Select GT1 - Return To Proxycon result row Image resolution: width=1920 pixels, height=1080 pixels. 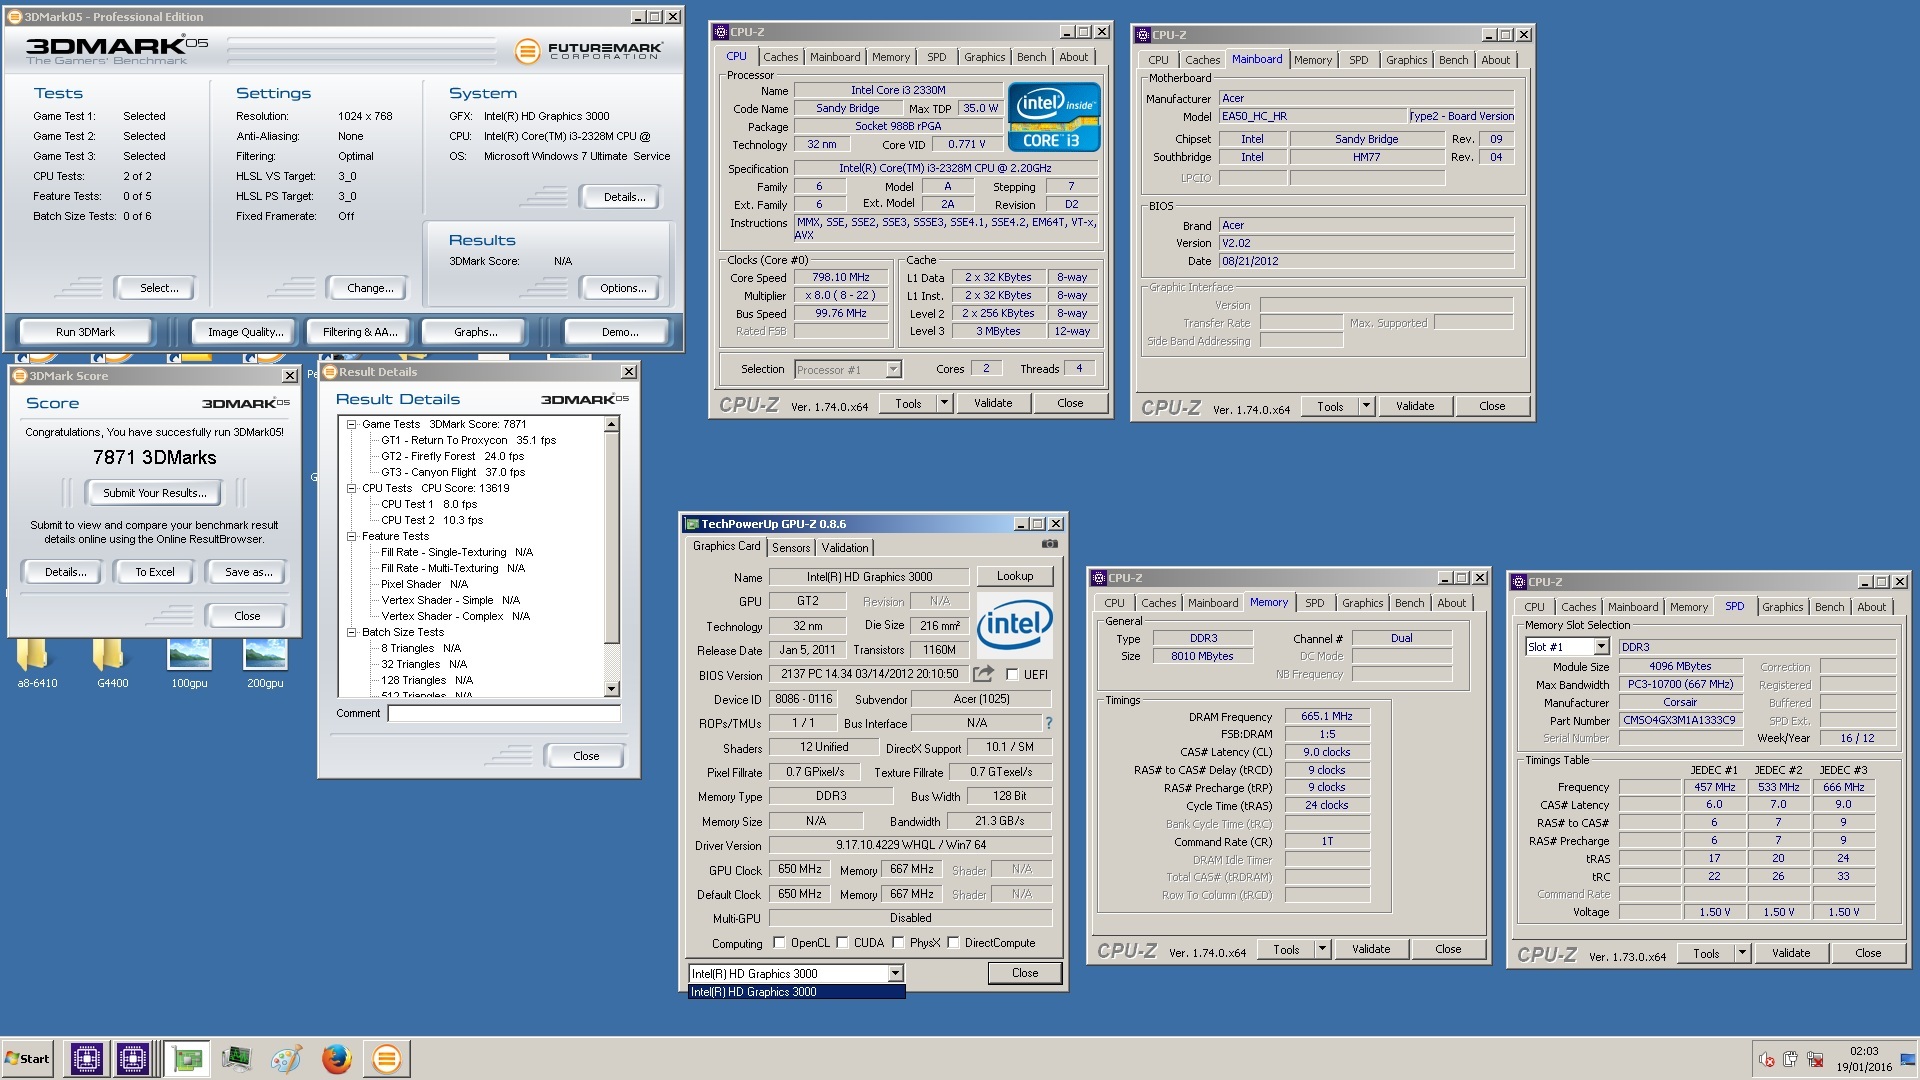468,440
